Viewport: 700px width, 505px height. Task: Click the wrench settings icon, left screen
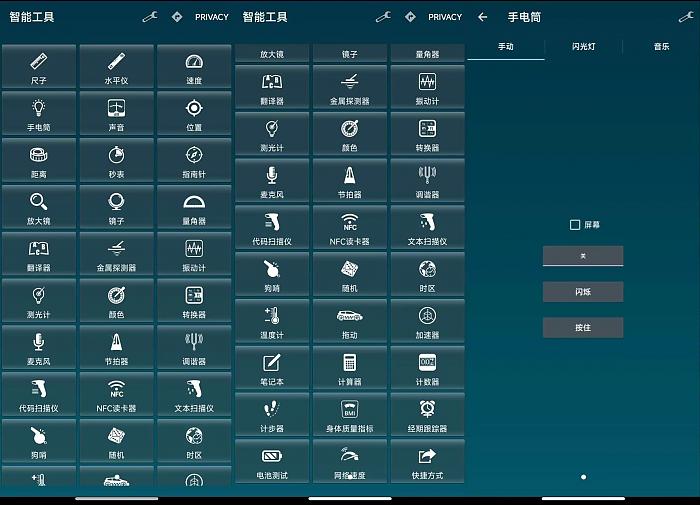click(150, 17)
